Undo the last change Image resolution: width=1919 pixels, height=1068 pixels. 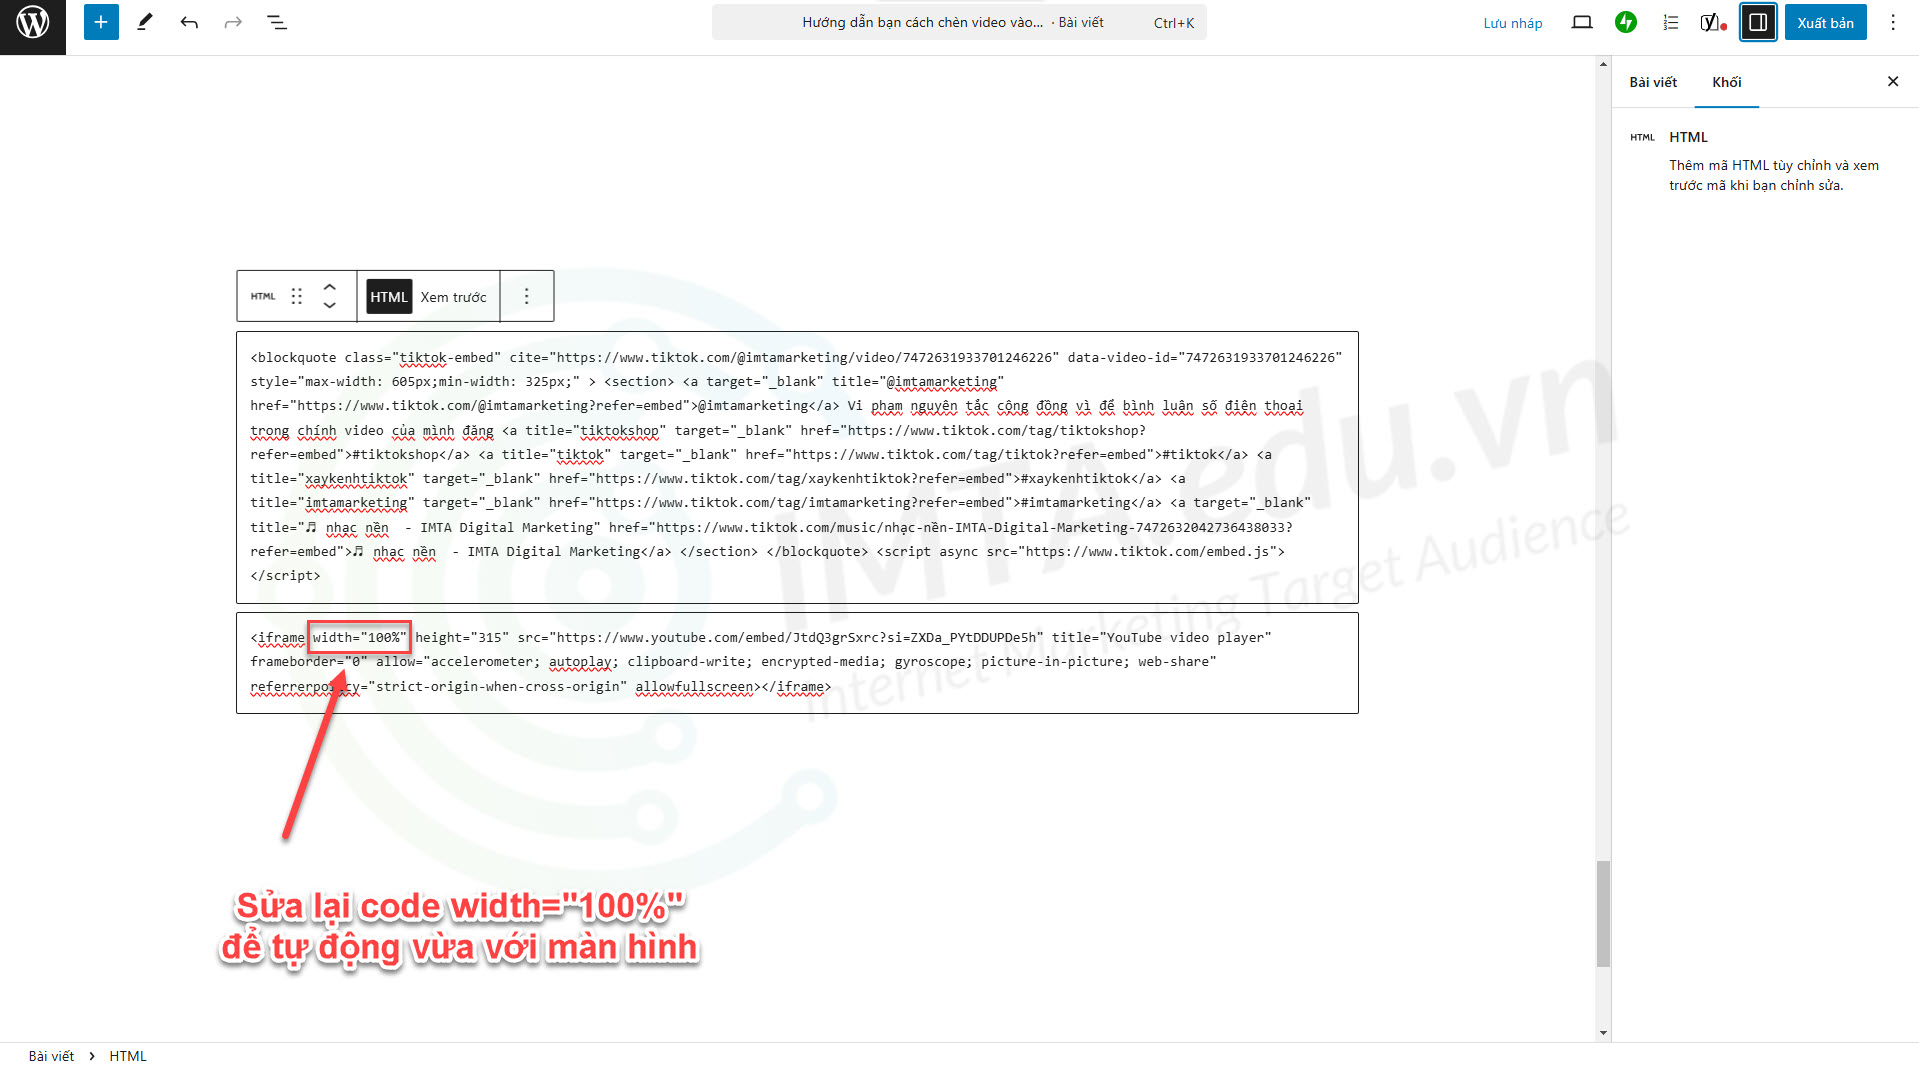coord(189,22)
